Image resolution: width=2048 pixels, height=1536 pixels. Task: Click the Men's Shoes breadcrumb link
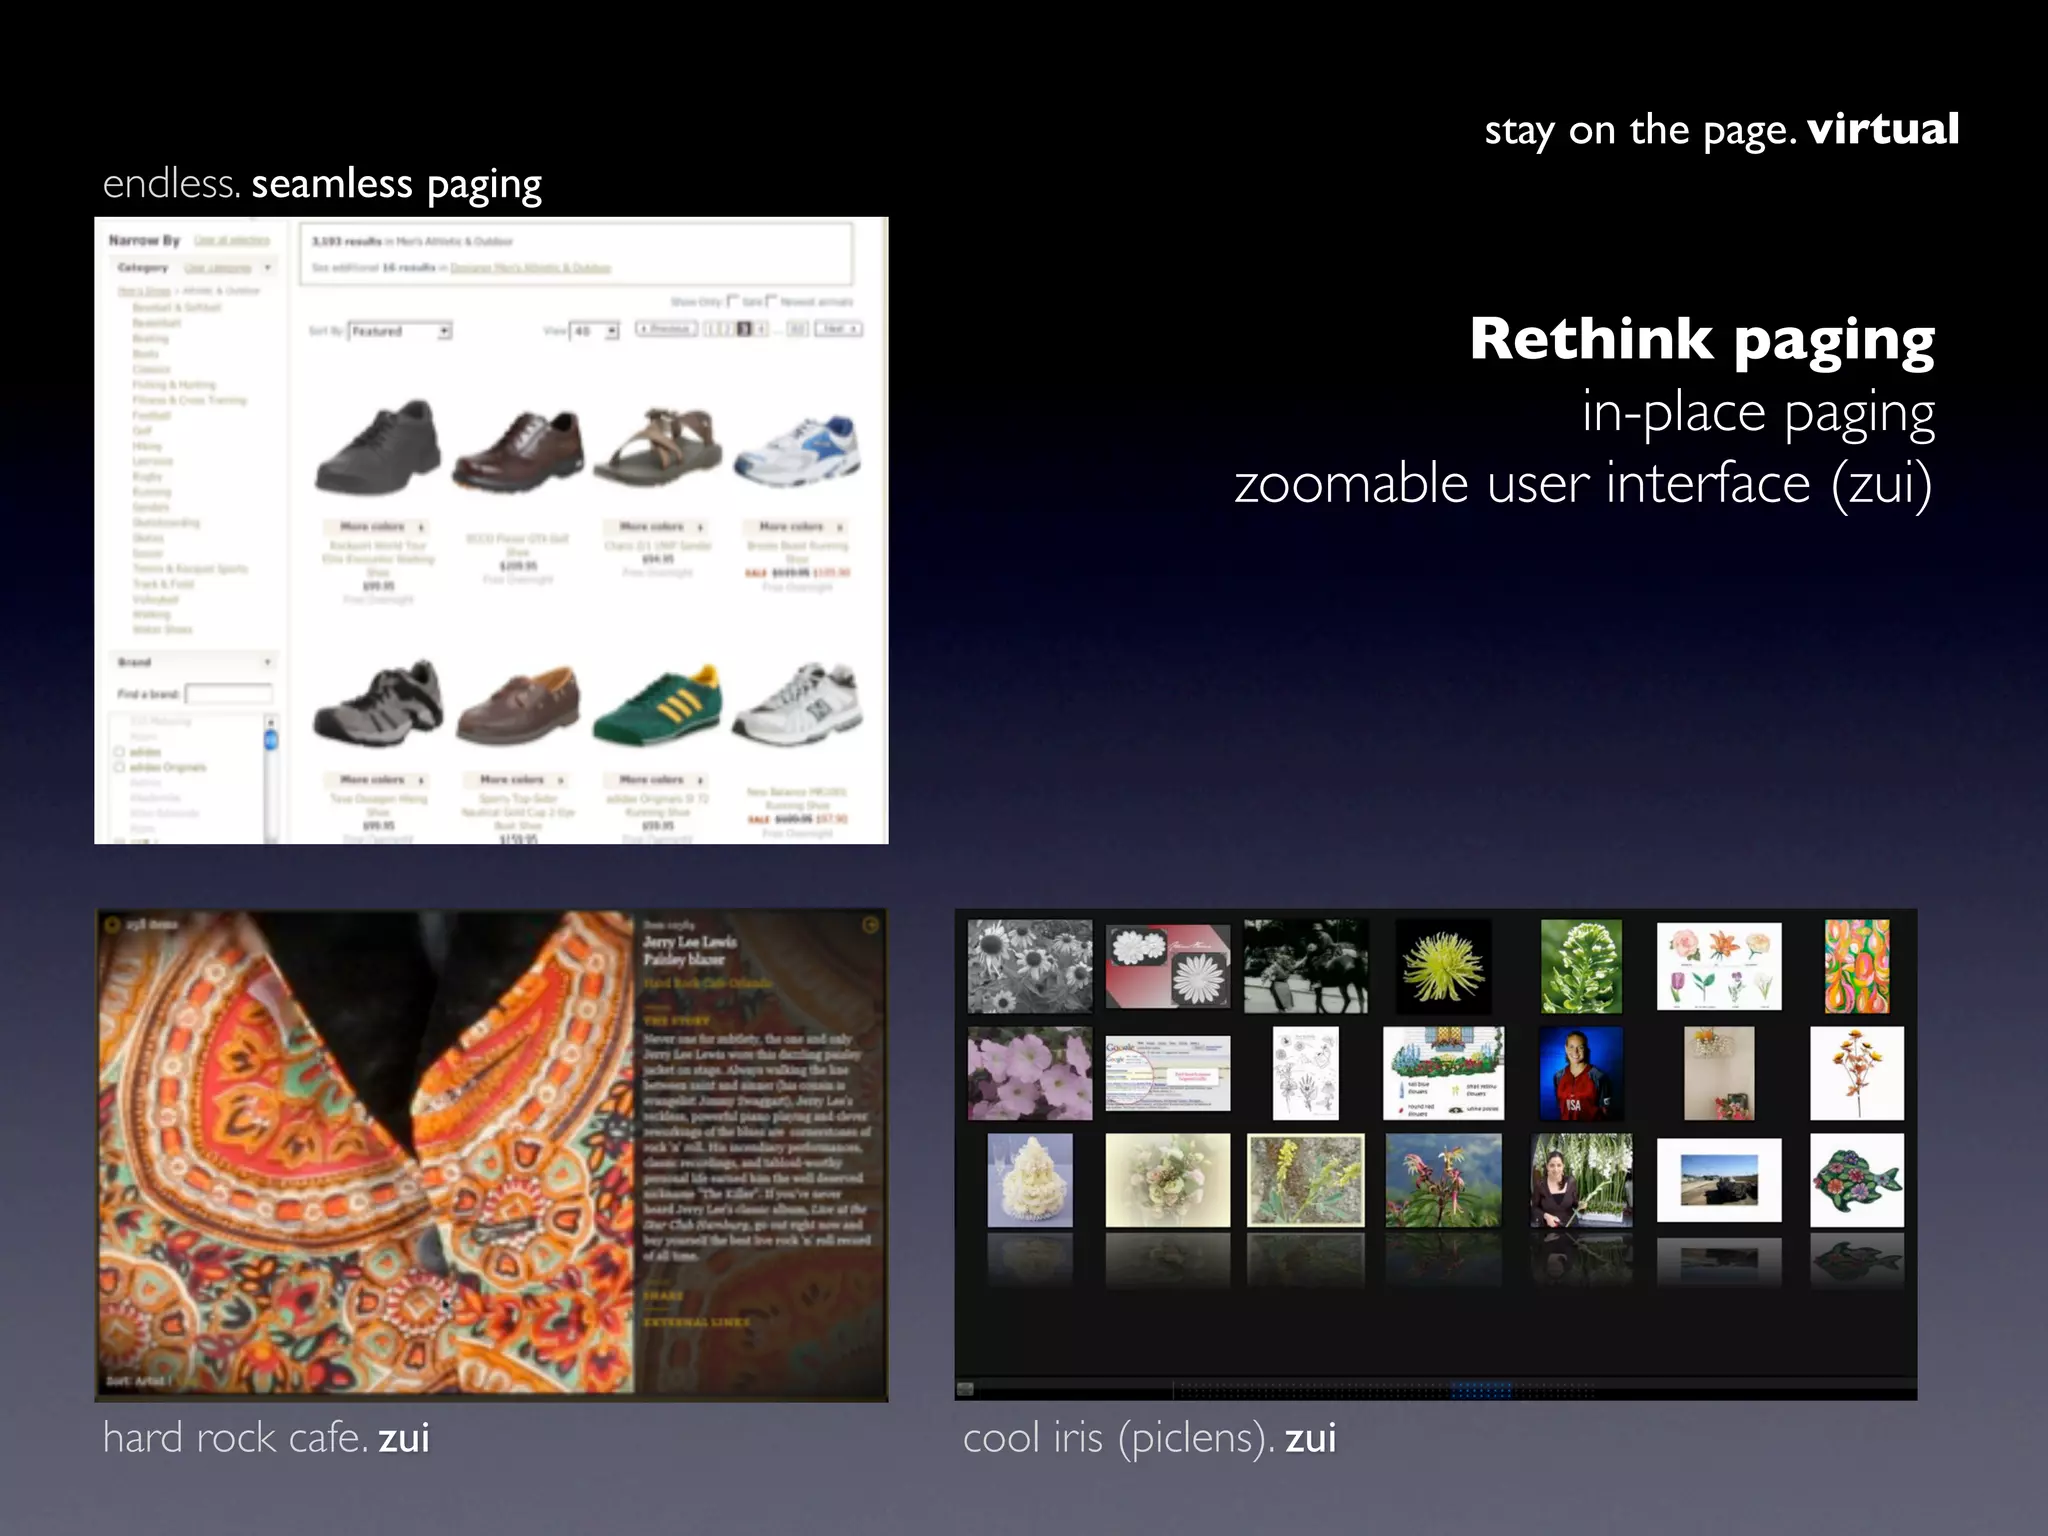pos(144,291)
